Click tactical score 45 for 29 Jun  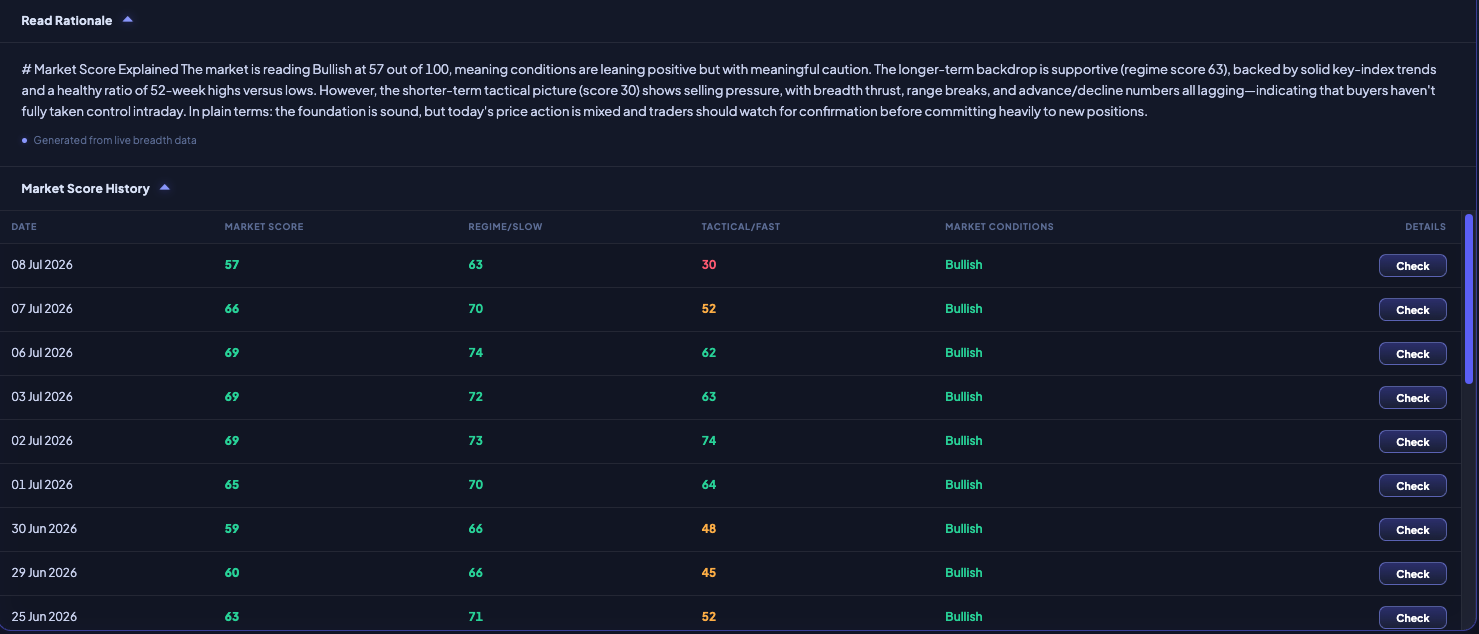coord(709,573)
